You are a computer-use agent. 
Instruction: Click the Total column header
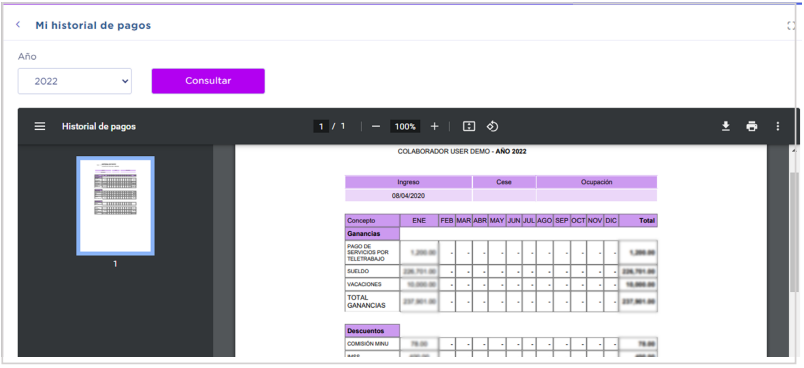(x=638, y=220)
